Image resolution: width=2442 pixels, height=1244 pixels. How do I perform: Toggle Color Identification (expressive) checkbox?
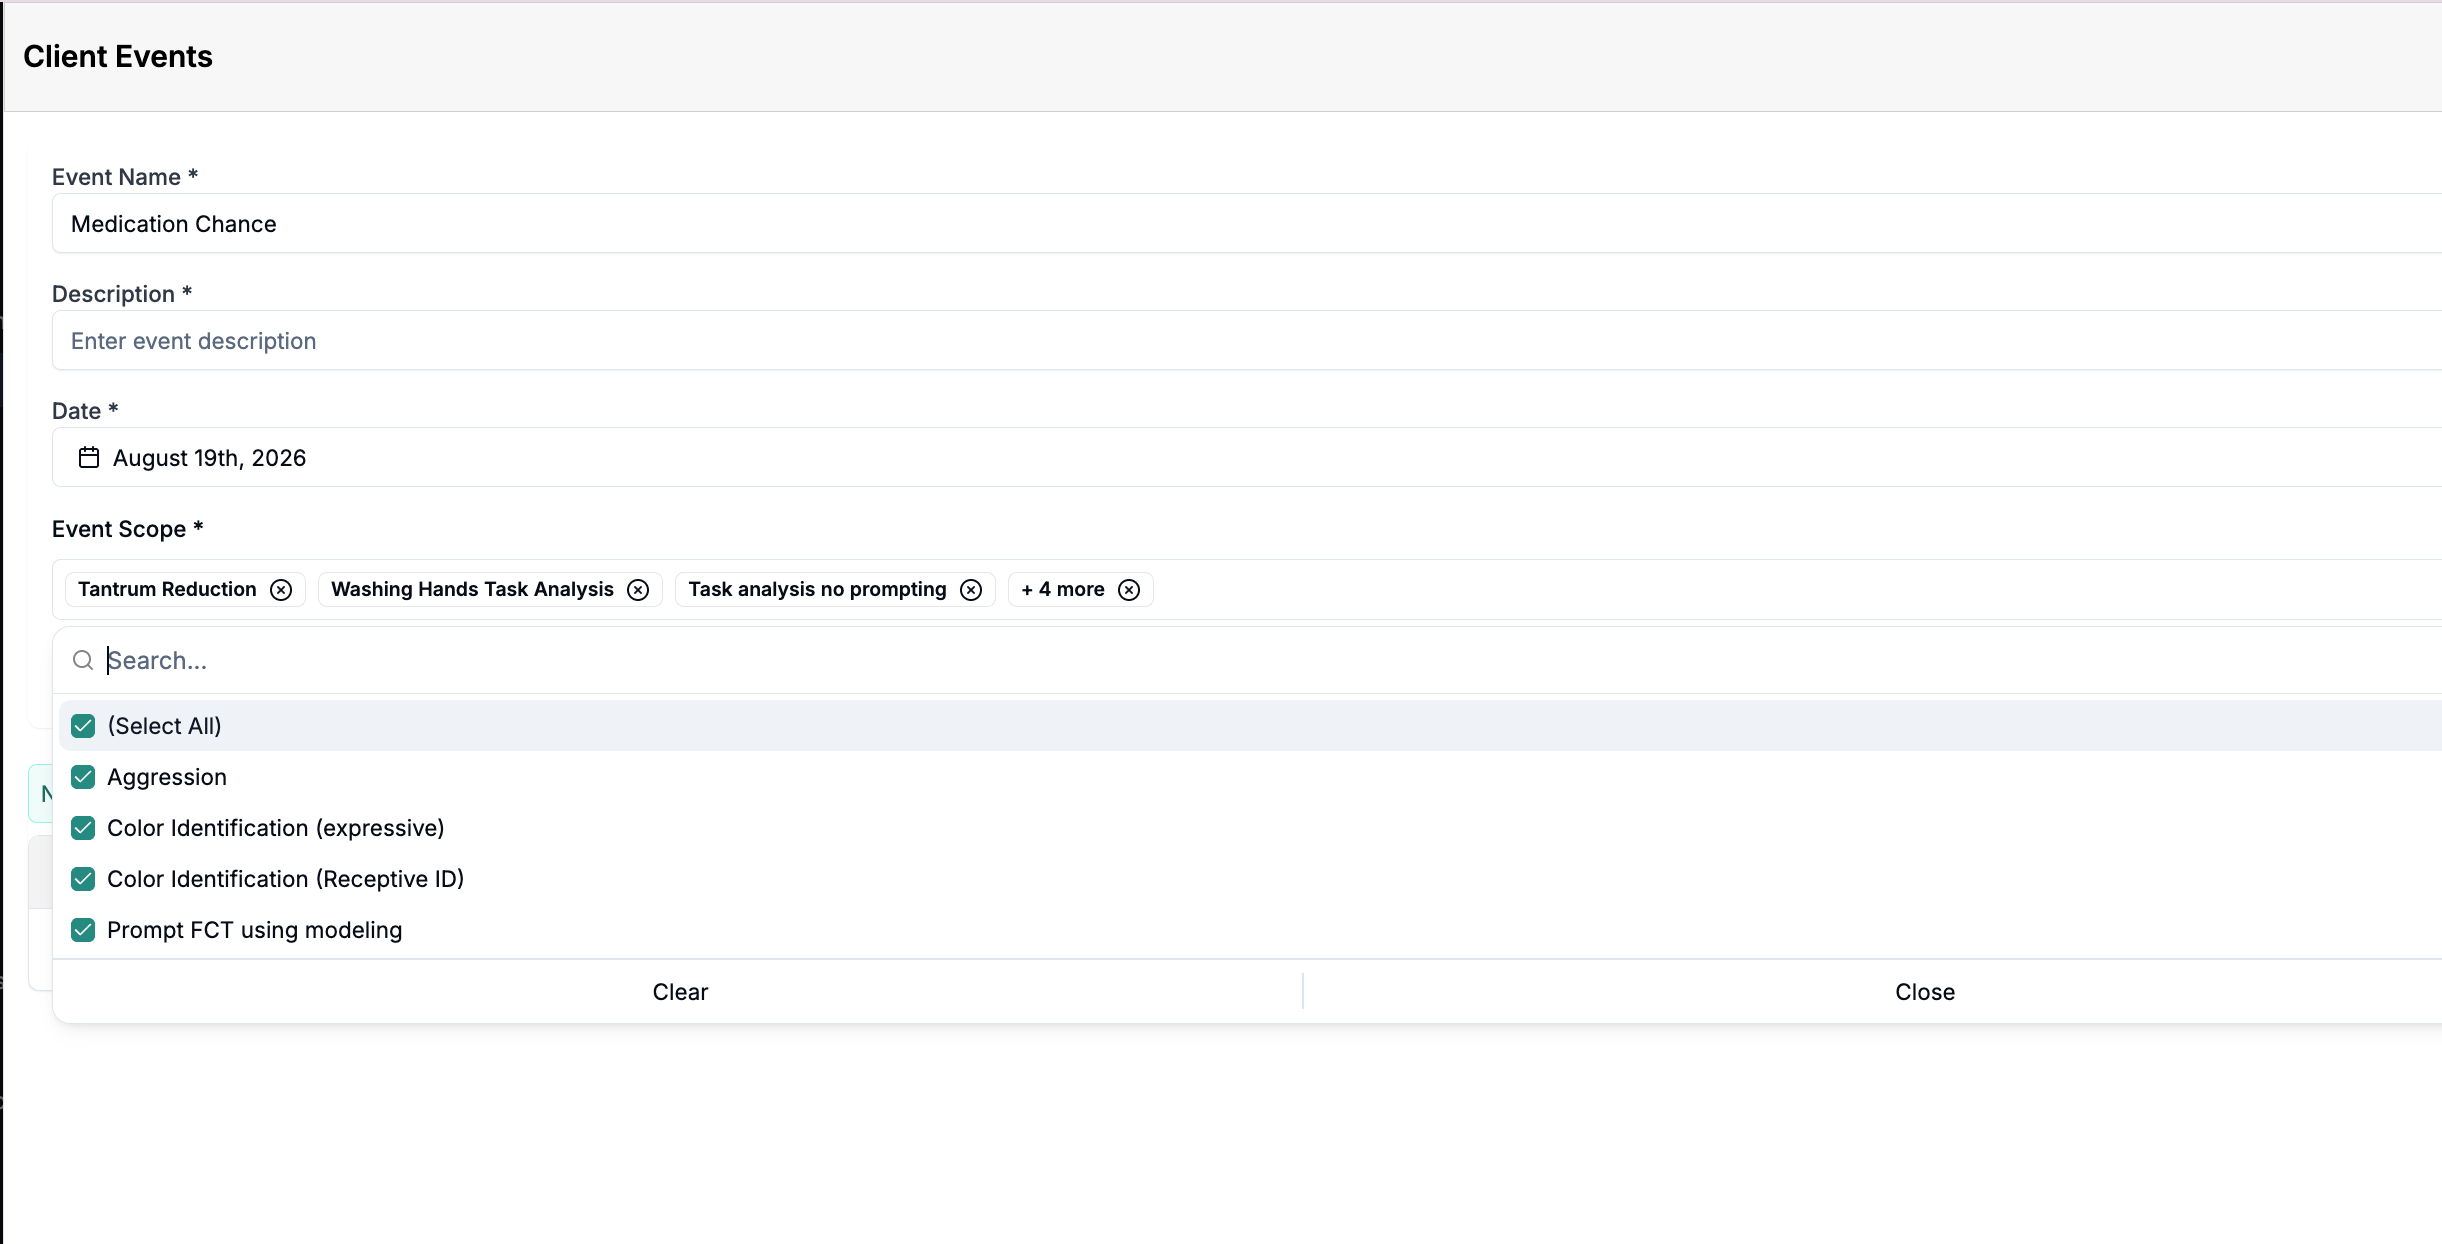83,828
